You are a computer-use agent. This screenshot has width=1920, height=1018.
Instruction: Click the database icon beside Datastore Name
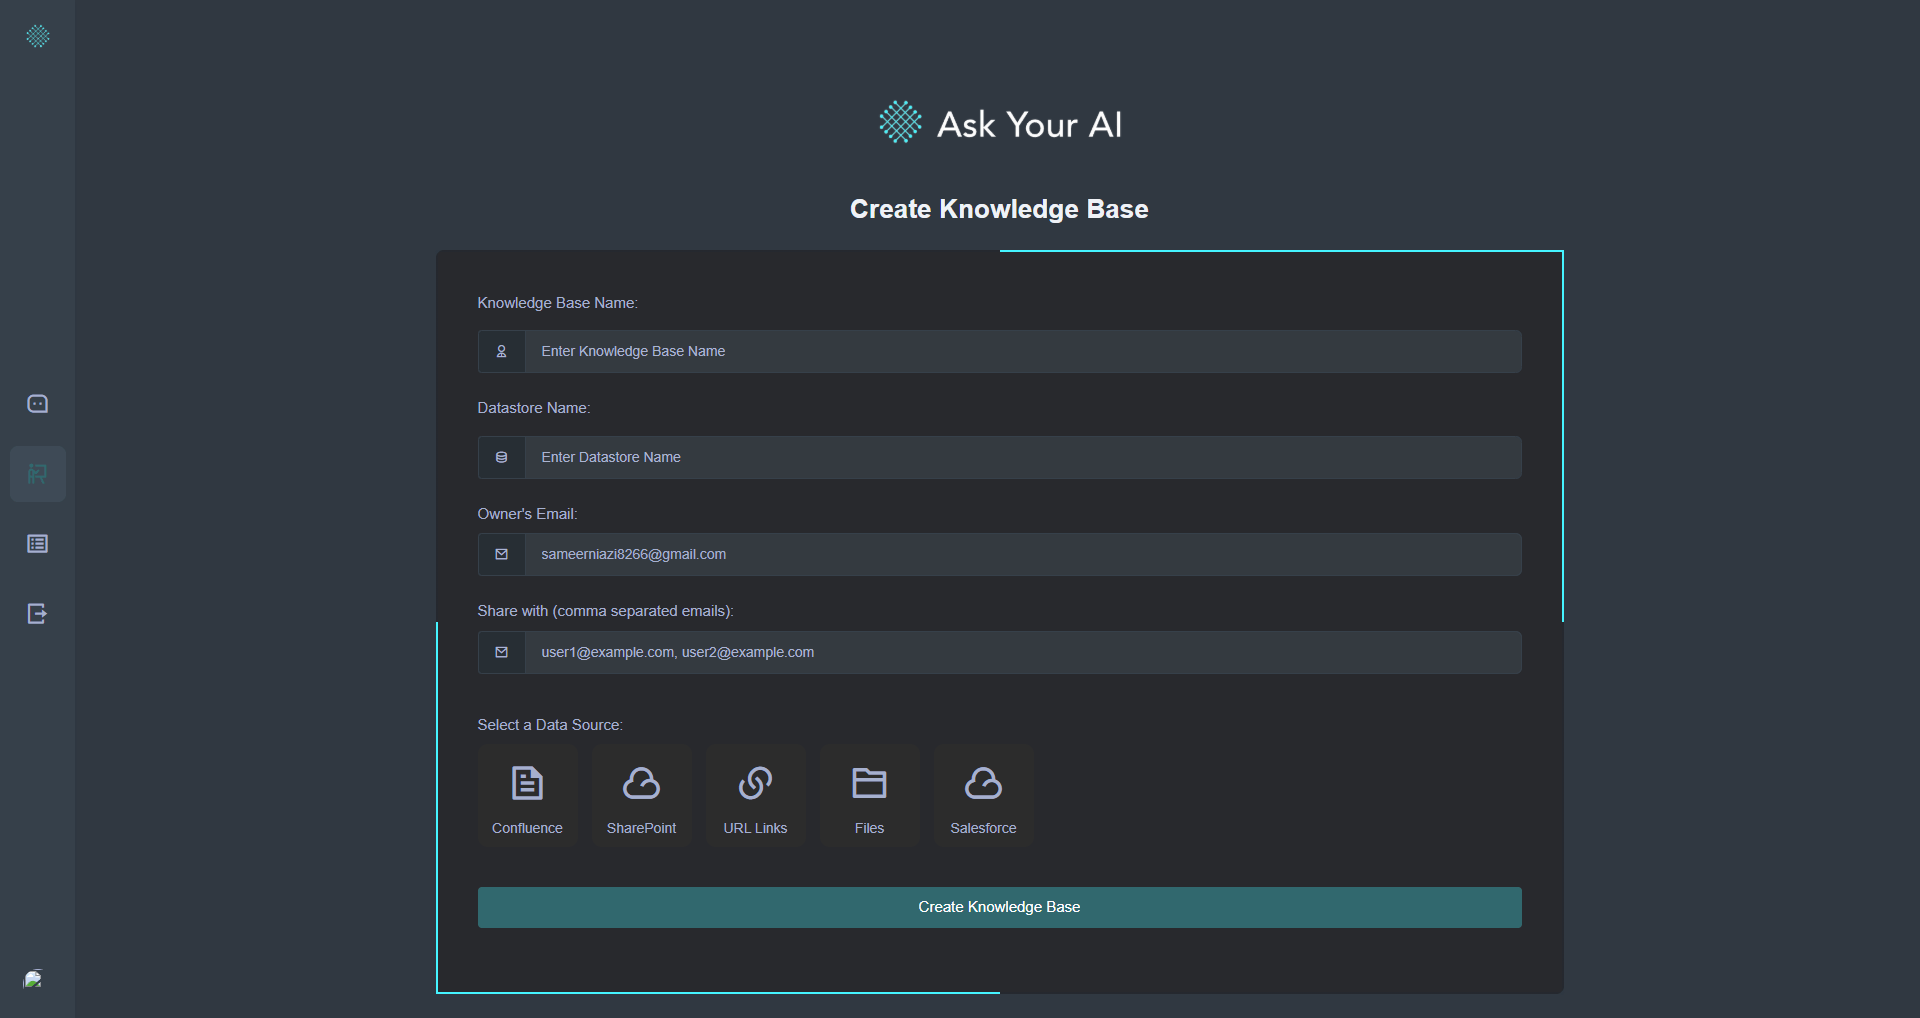pos(501,458)
